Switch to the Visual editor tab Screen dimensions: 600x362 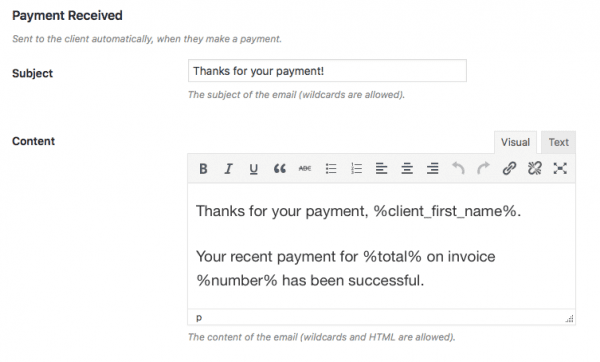515,142
